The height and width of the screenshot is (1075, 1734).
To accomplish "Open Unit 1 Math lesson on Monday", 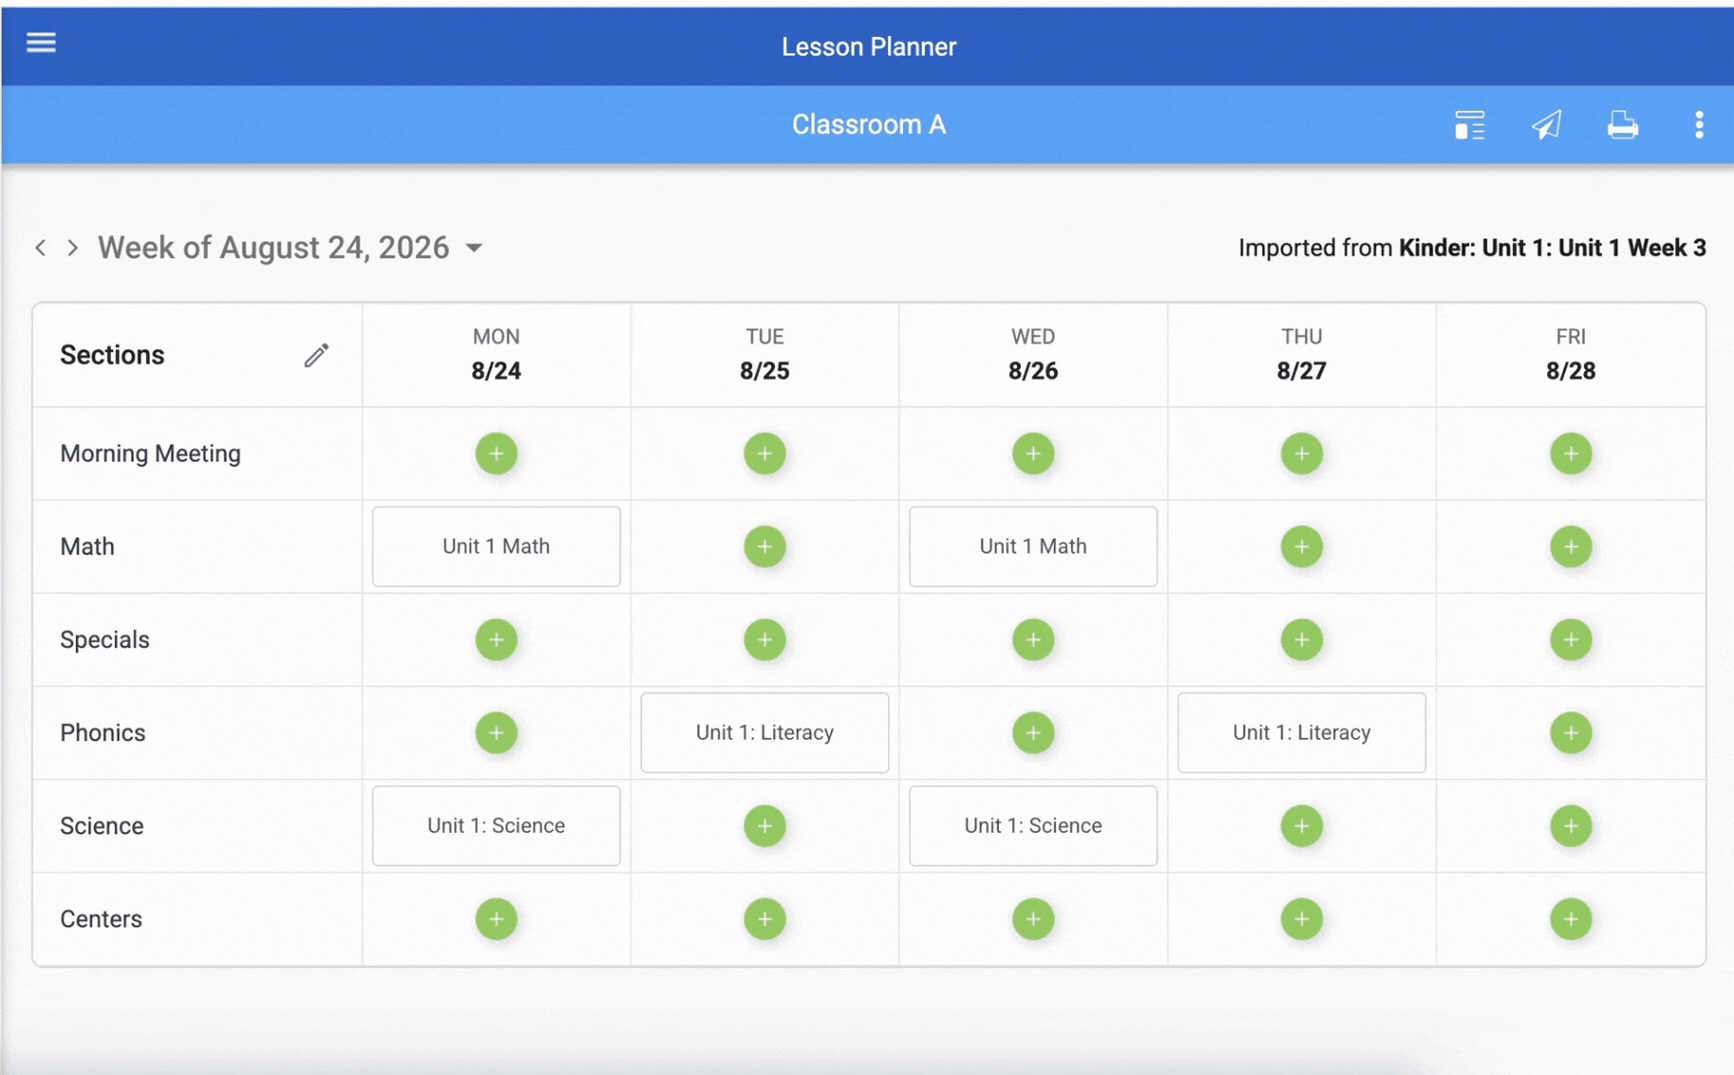I will coord(496,546).
